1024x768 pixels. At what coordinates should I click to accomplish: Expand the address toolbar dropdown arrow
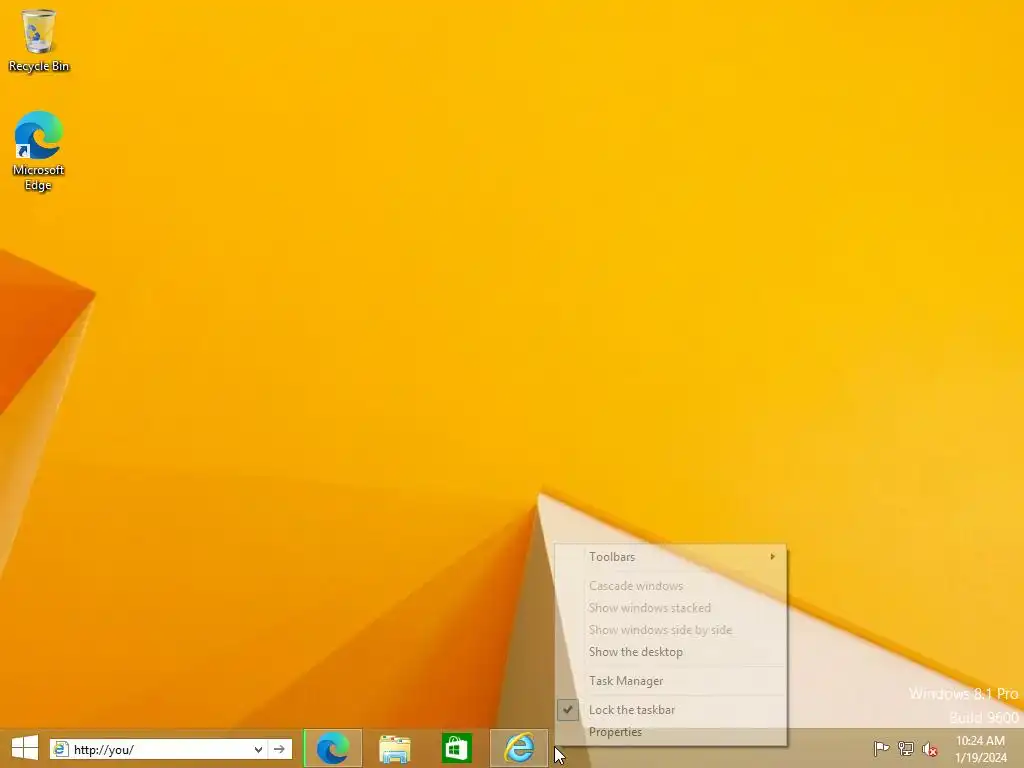click(x=259, y=749)
